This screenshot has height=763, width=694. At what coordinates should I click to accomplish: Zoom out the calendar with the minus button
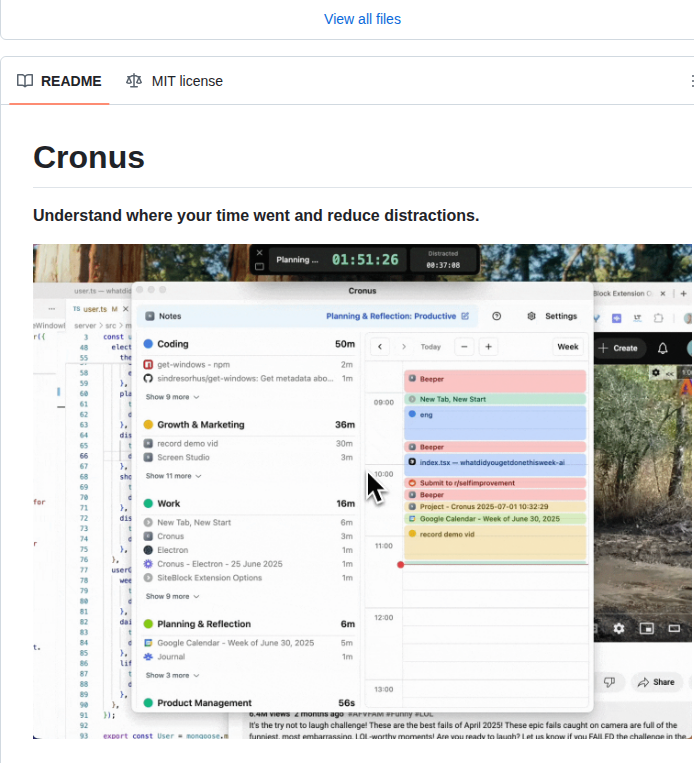click(464, 346)
